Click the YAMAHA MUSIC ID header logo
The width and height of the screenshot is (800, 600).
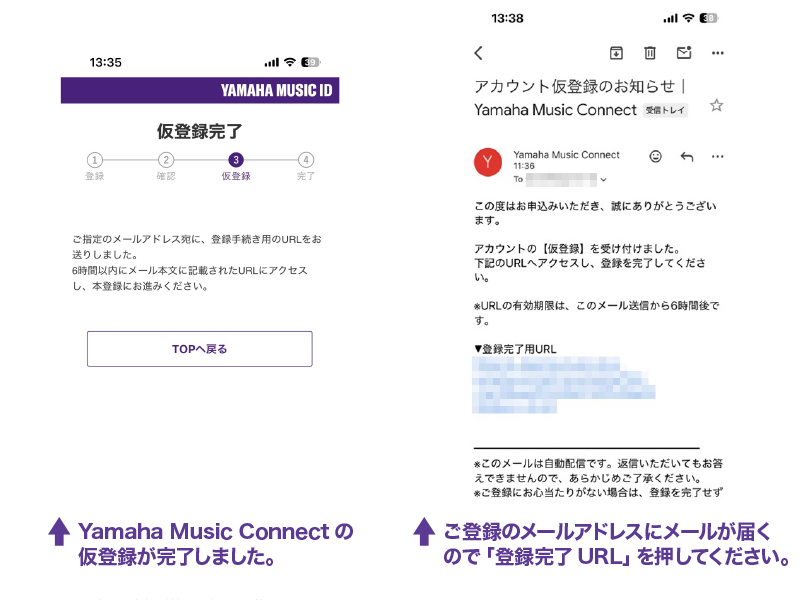pos(276,90)
